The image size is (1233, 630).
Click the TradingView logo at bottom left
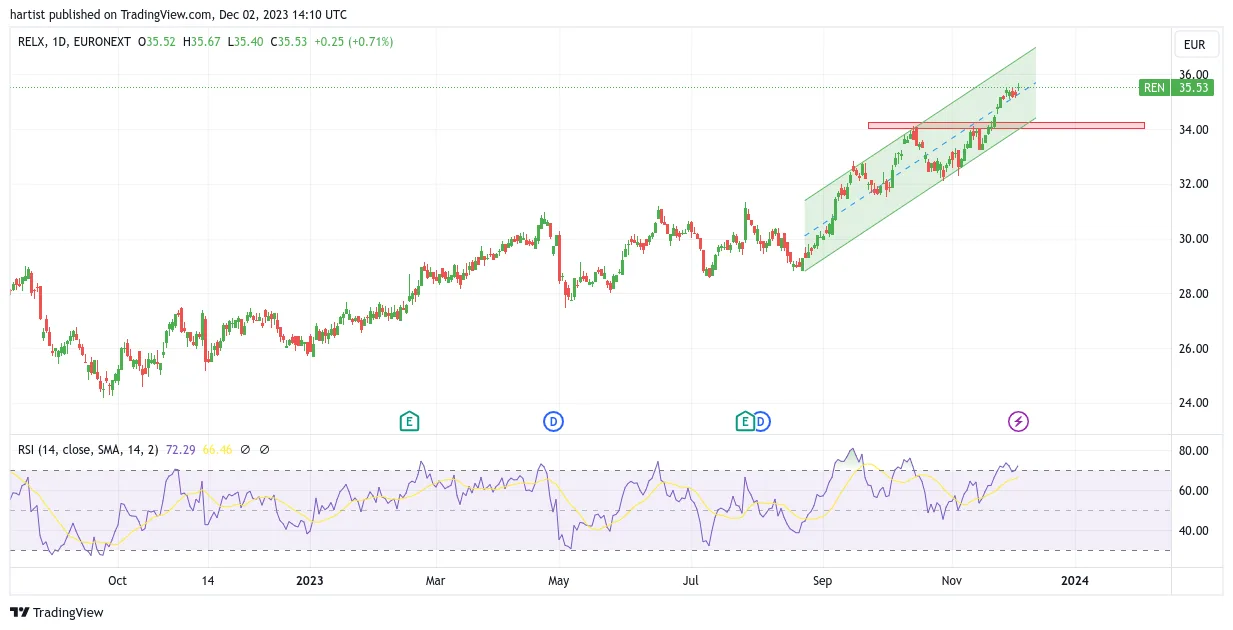[57, 612]
